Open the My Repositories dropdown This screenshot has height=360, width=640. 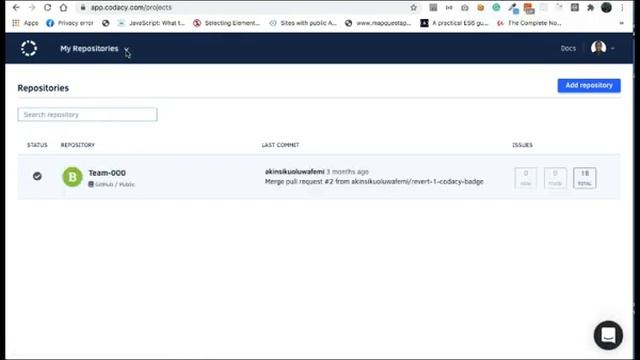tap(94, 49)
